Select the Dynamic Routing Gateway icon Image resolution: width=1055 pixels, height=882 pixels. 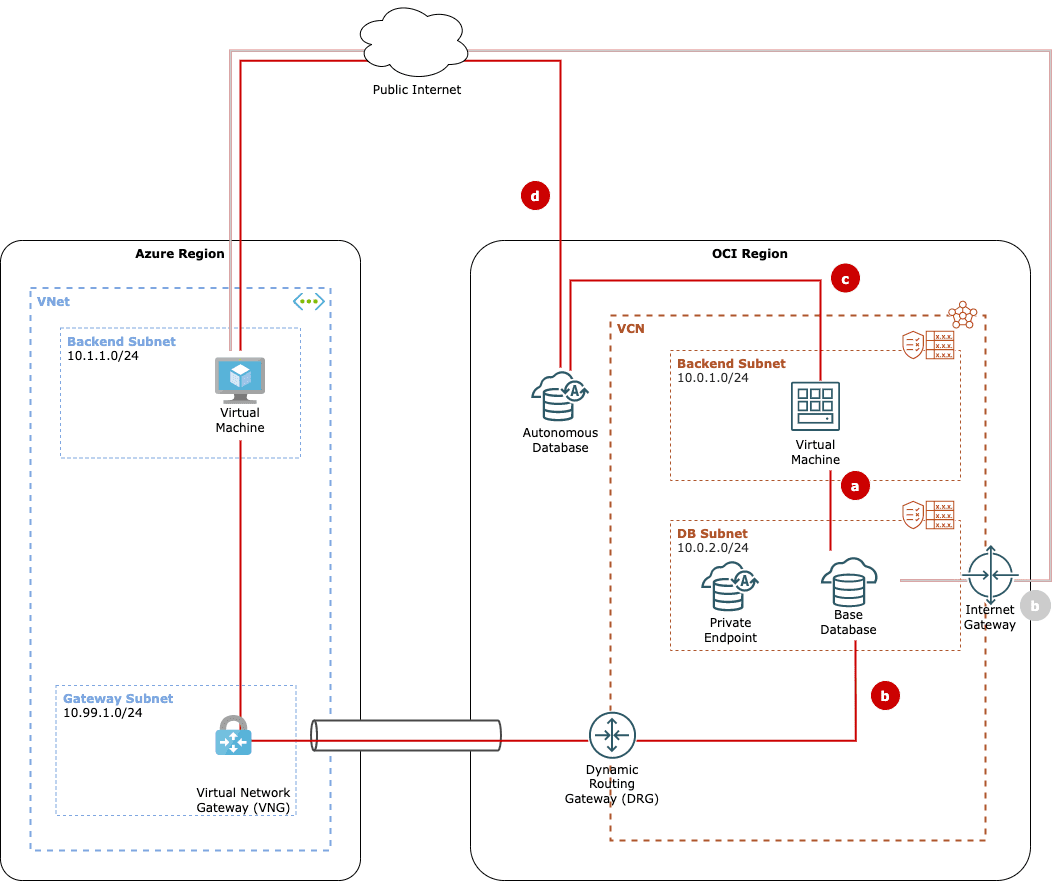click(612, 735)
